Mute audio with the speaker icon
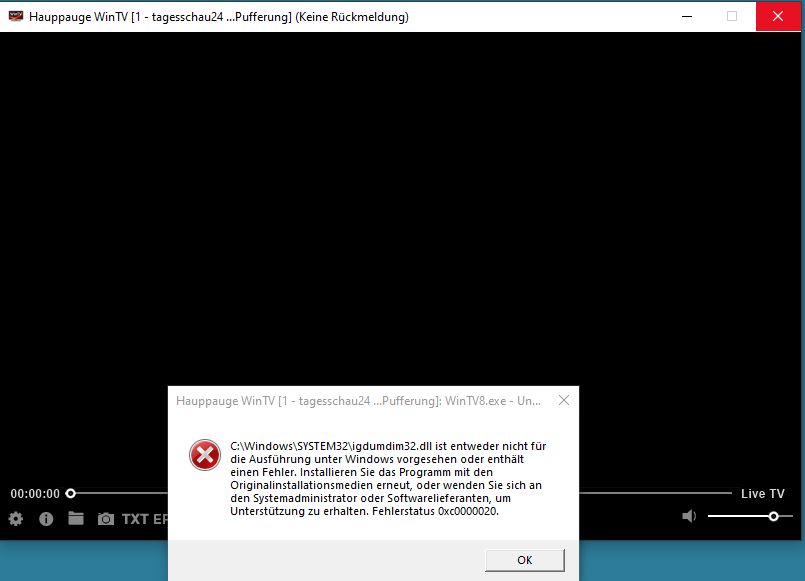The width and height of the screenshot is (805, 581). tap(689, 516)
